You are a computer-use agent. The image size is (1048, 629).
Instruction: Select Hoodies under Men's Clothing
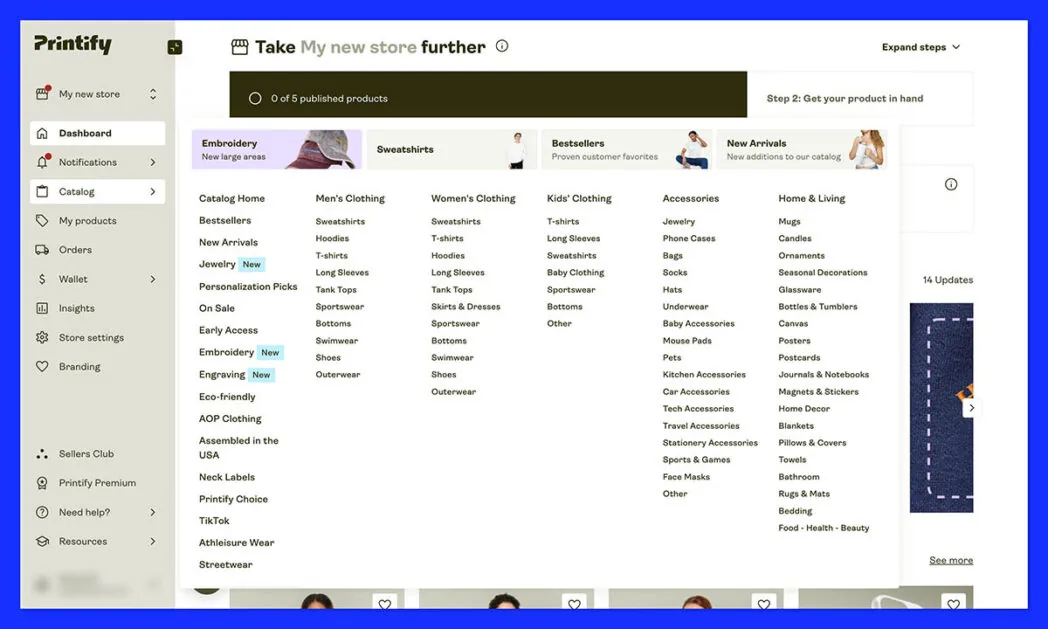click(x=332, y=239)
